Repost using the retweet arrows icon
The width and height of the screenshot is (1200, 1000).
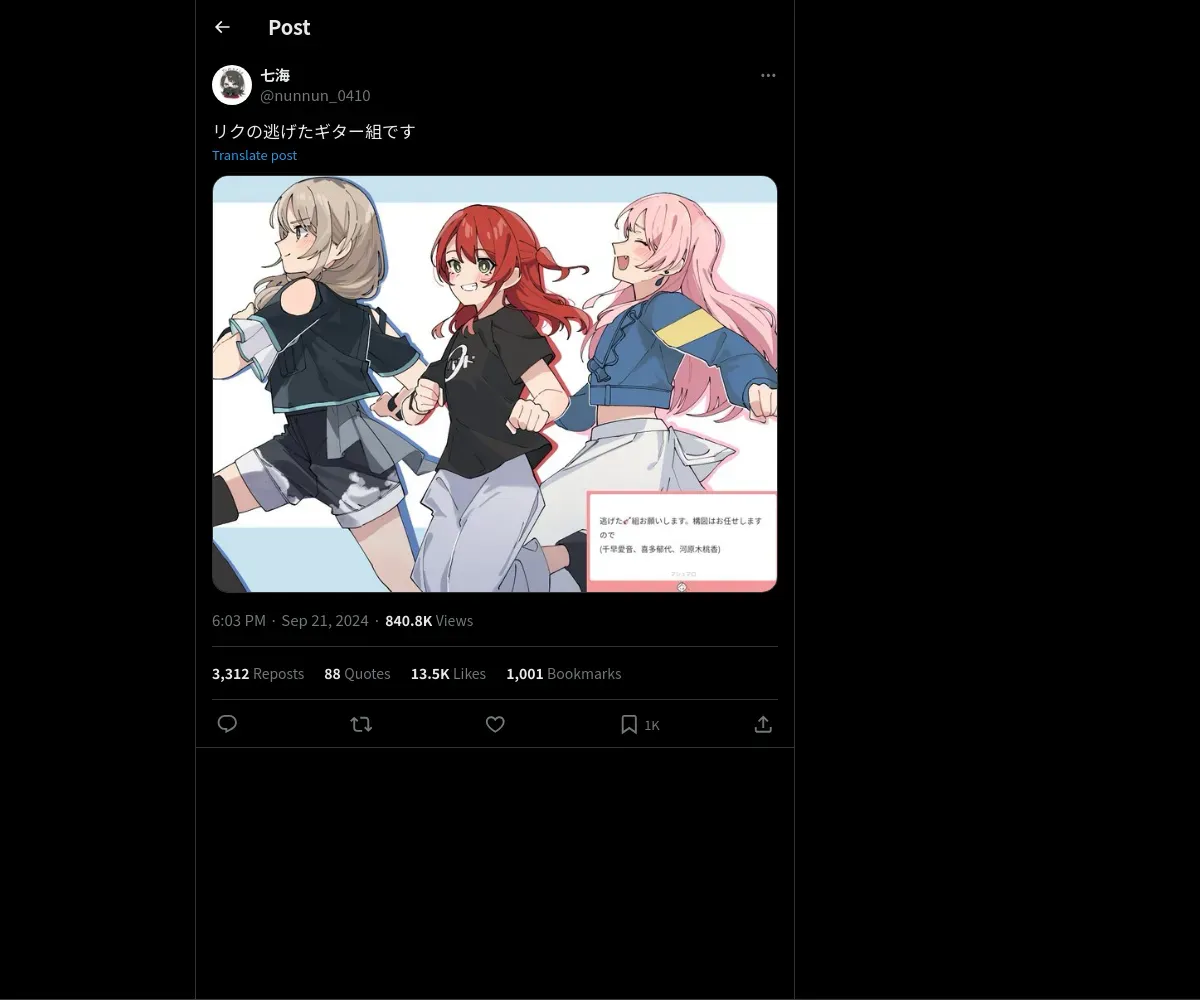(x=361, y=724)
